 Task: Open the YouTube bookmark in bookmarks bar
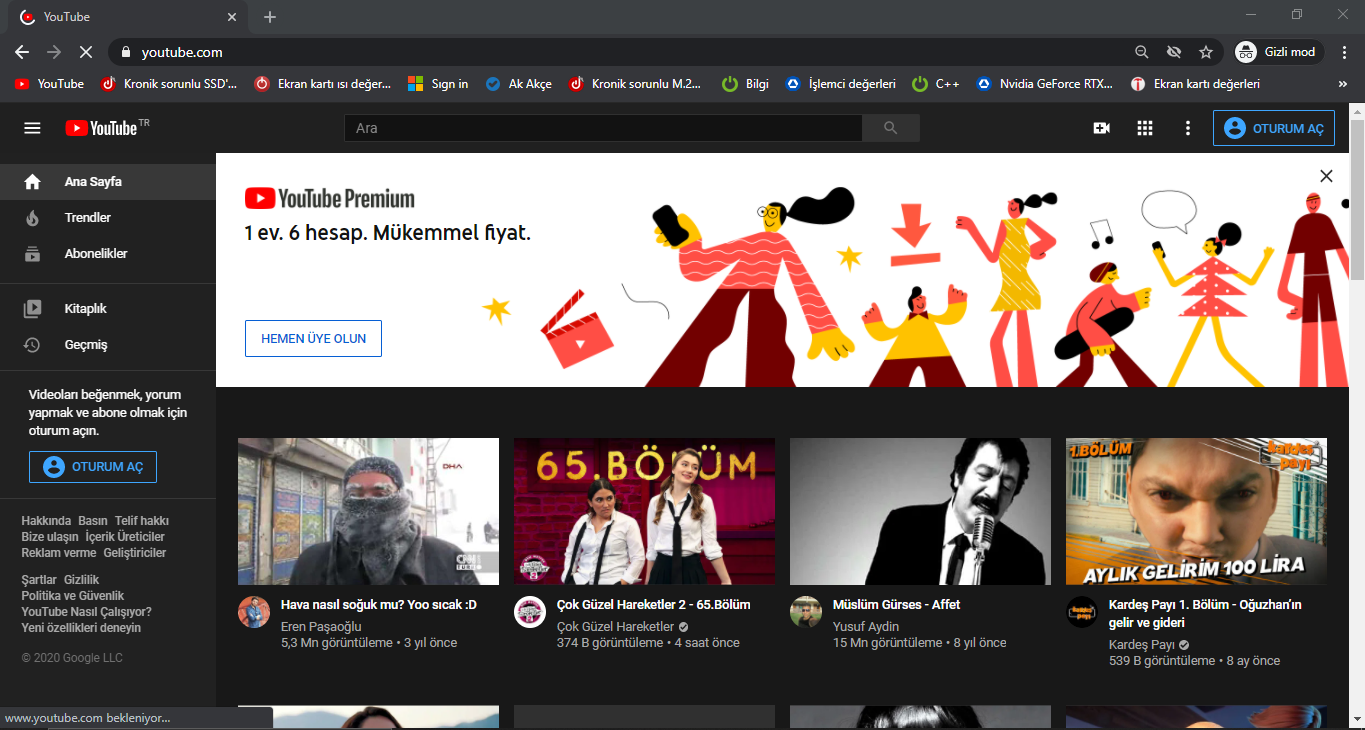tap(49, 84)
